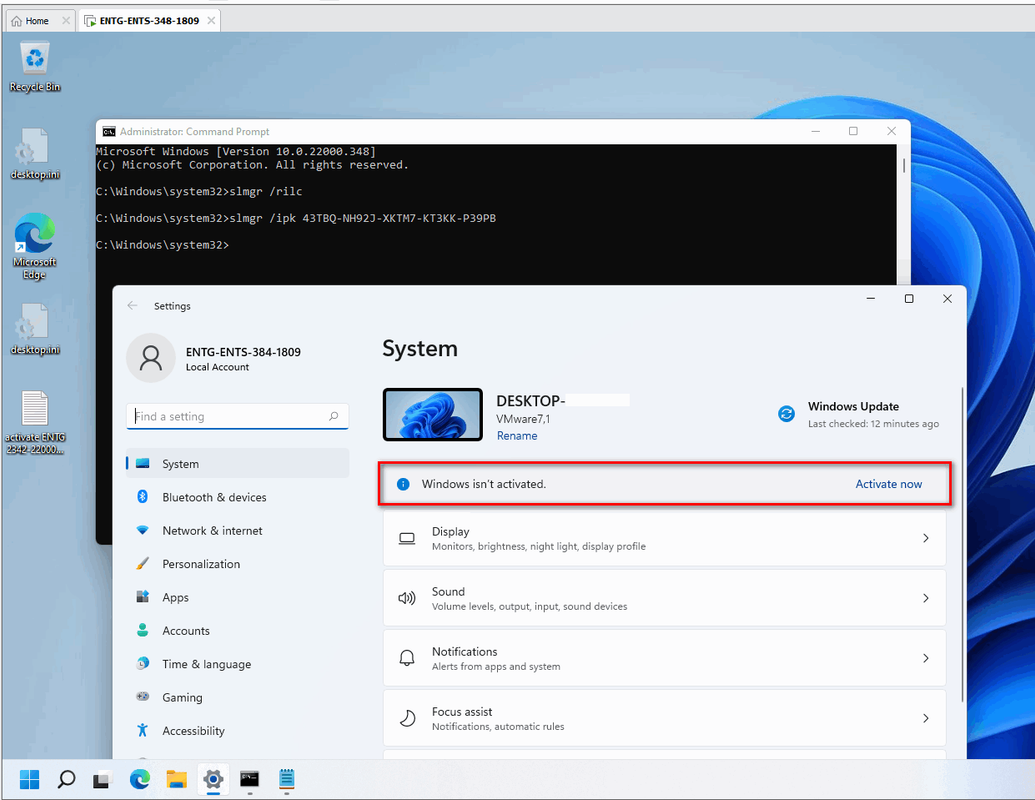Open taskbar Search magnifier

(66, 780)
